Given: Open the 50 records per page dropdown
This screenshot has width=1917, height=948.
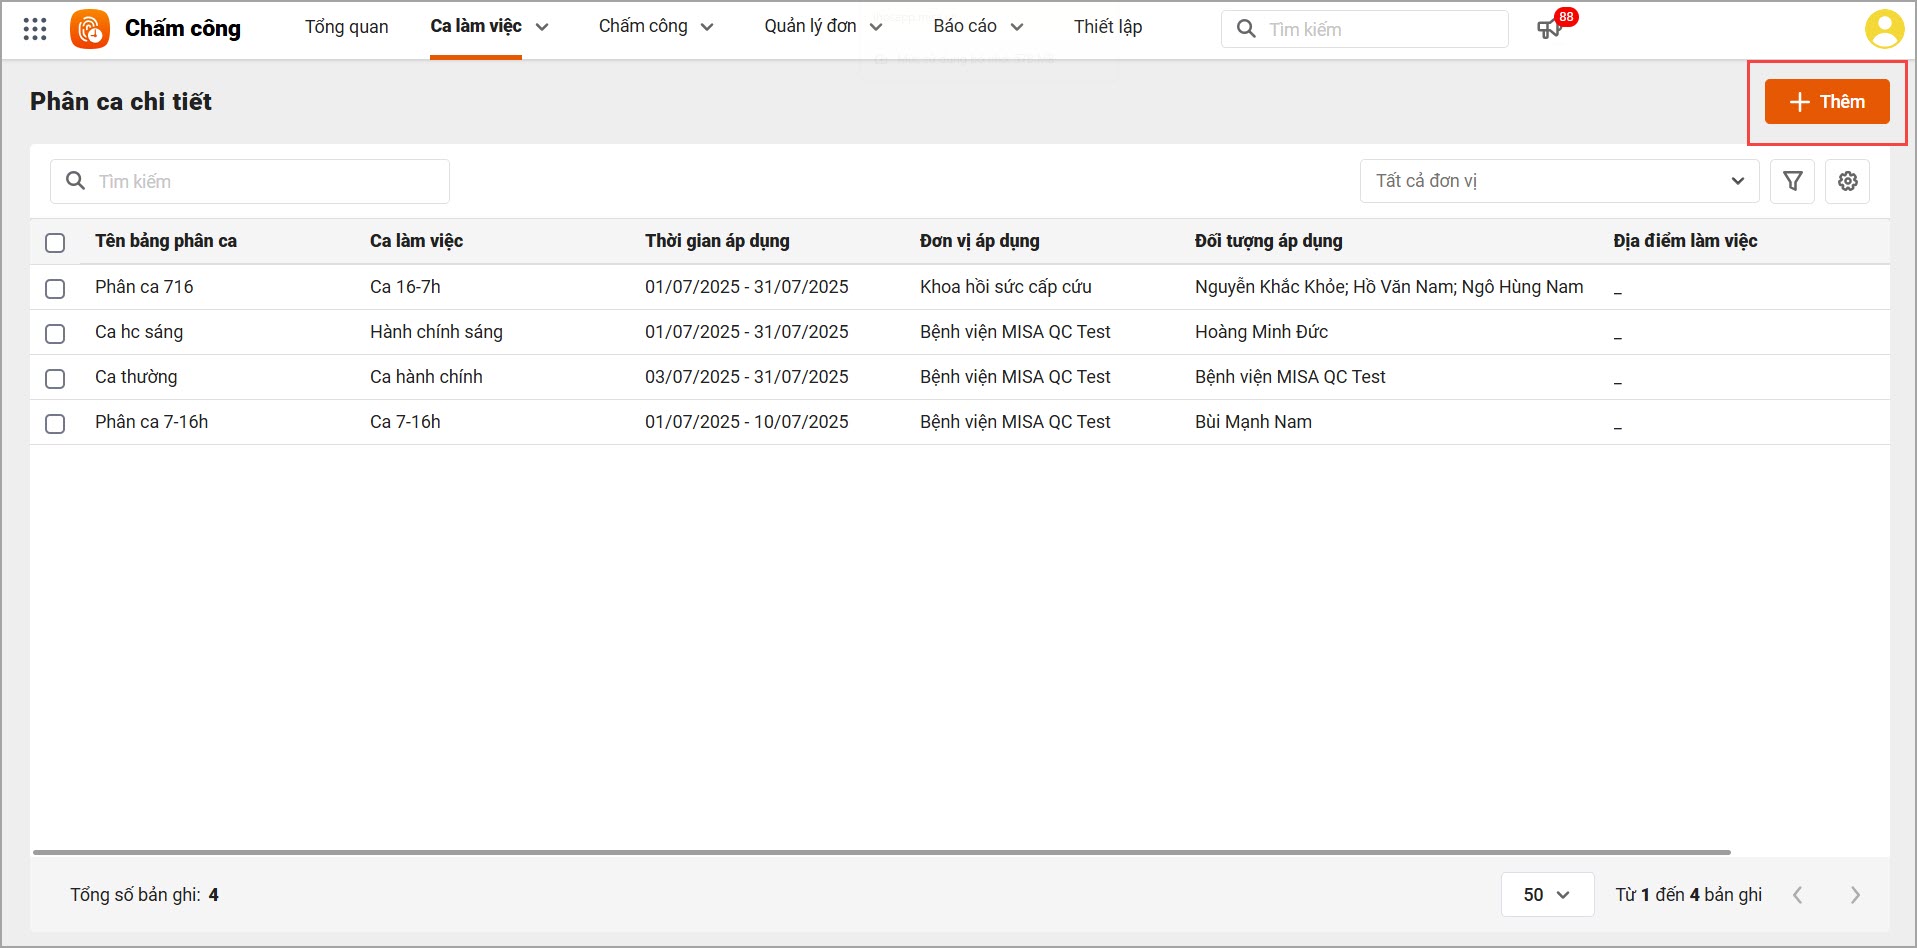Looking at the screenshot, I should click(x=1546, y=895).
